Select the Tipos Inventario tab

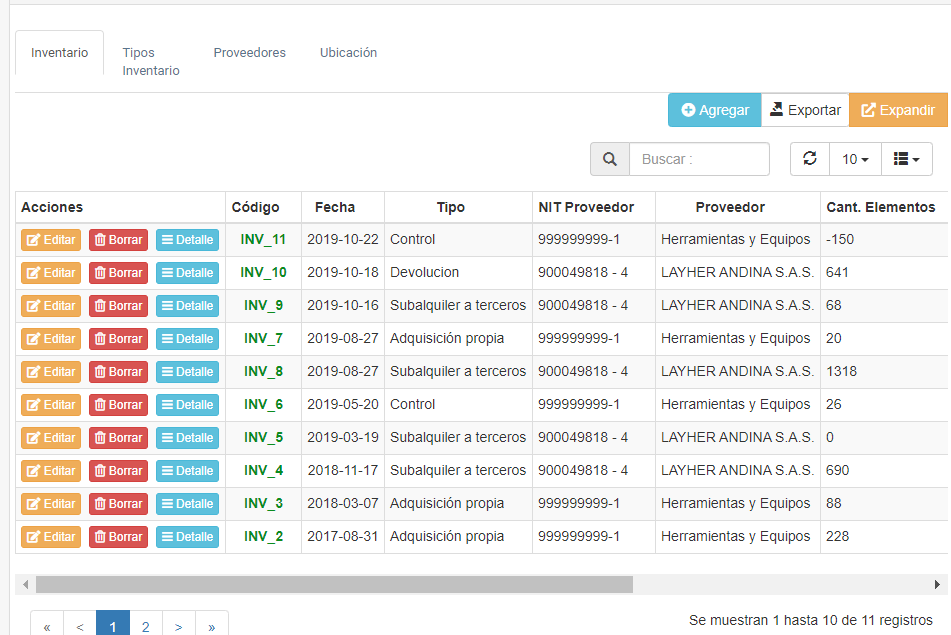coord(150,61)
